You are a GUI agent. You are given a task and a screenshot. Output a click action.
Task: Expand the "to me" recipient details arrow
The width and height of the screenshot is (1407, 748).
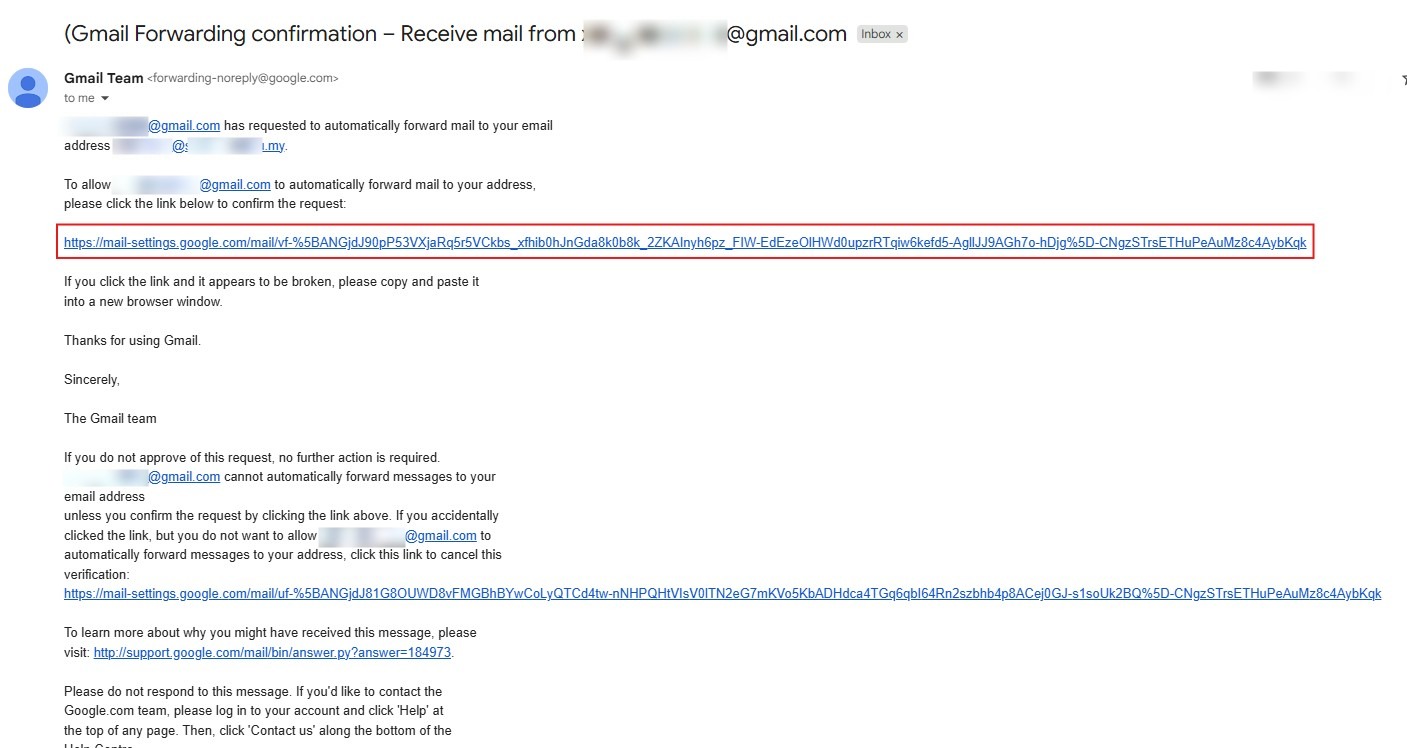(105, 99)
